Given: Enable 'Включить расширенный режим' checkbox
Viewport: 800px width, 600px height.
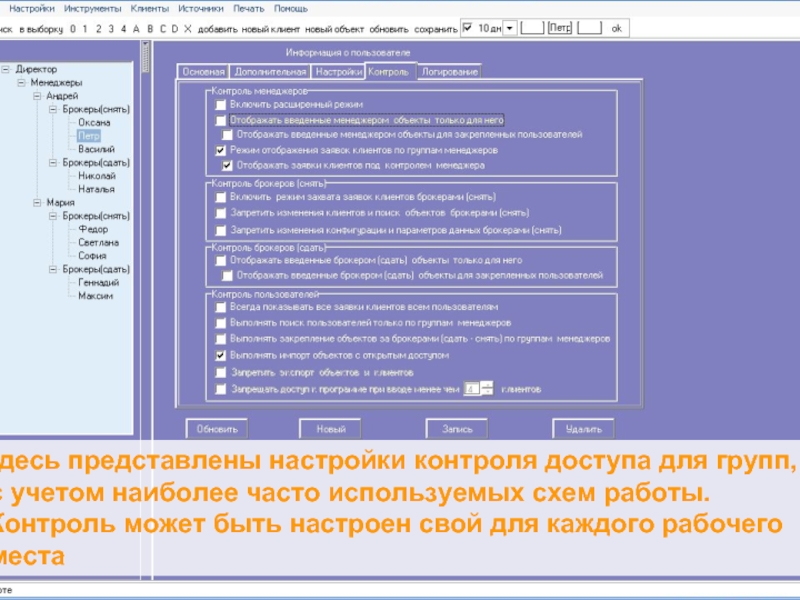Looking at the screenshot, I should [221, 104].
